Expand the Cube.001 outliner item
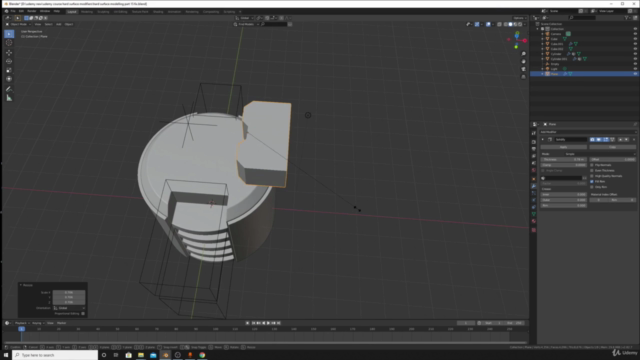The height and width of the screenshot is (360, 640). click(x=542, y=44)
